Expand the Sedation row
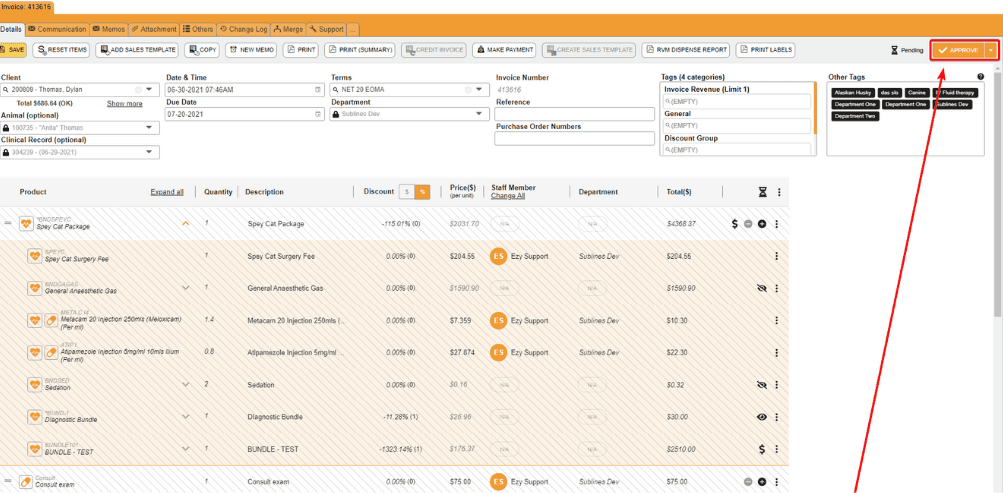The image size is (1003, 493). [186, 384]
